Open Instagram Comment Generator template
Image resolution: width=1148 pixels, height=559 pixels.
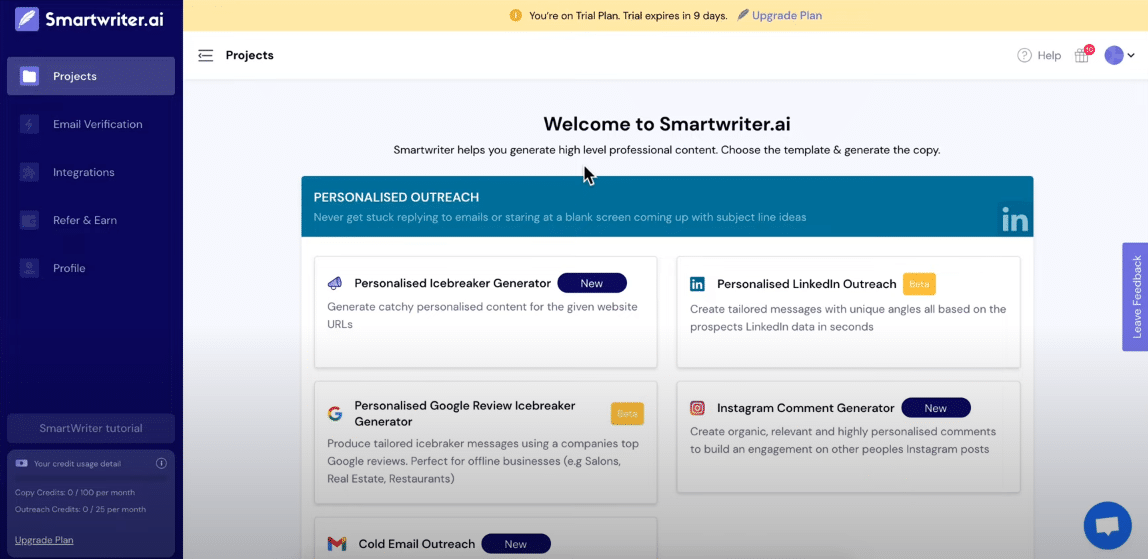(x=848, y=437)
